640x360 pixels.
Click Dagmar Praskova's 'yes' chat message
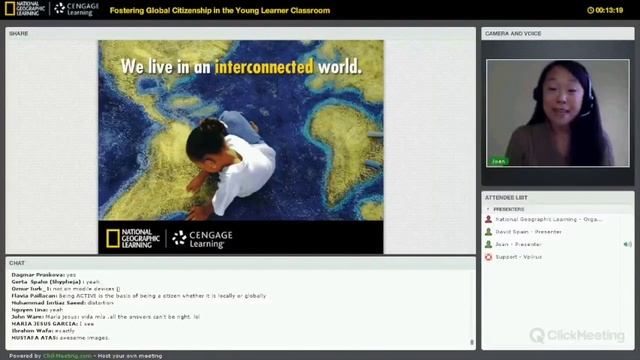coord(44,275)
